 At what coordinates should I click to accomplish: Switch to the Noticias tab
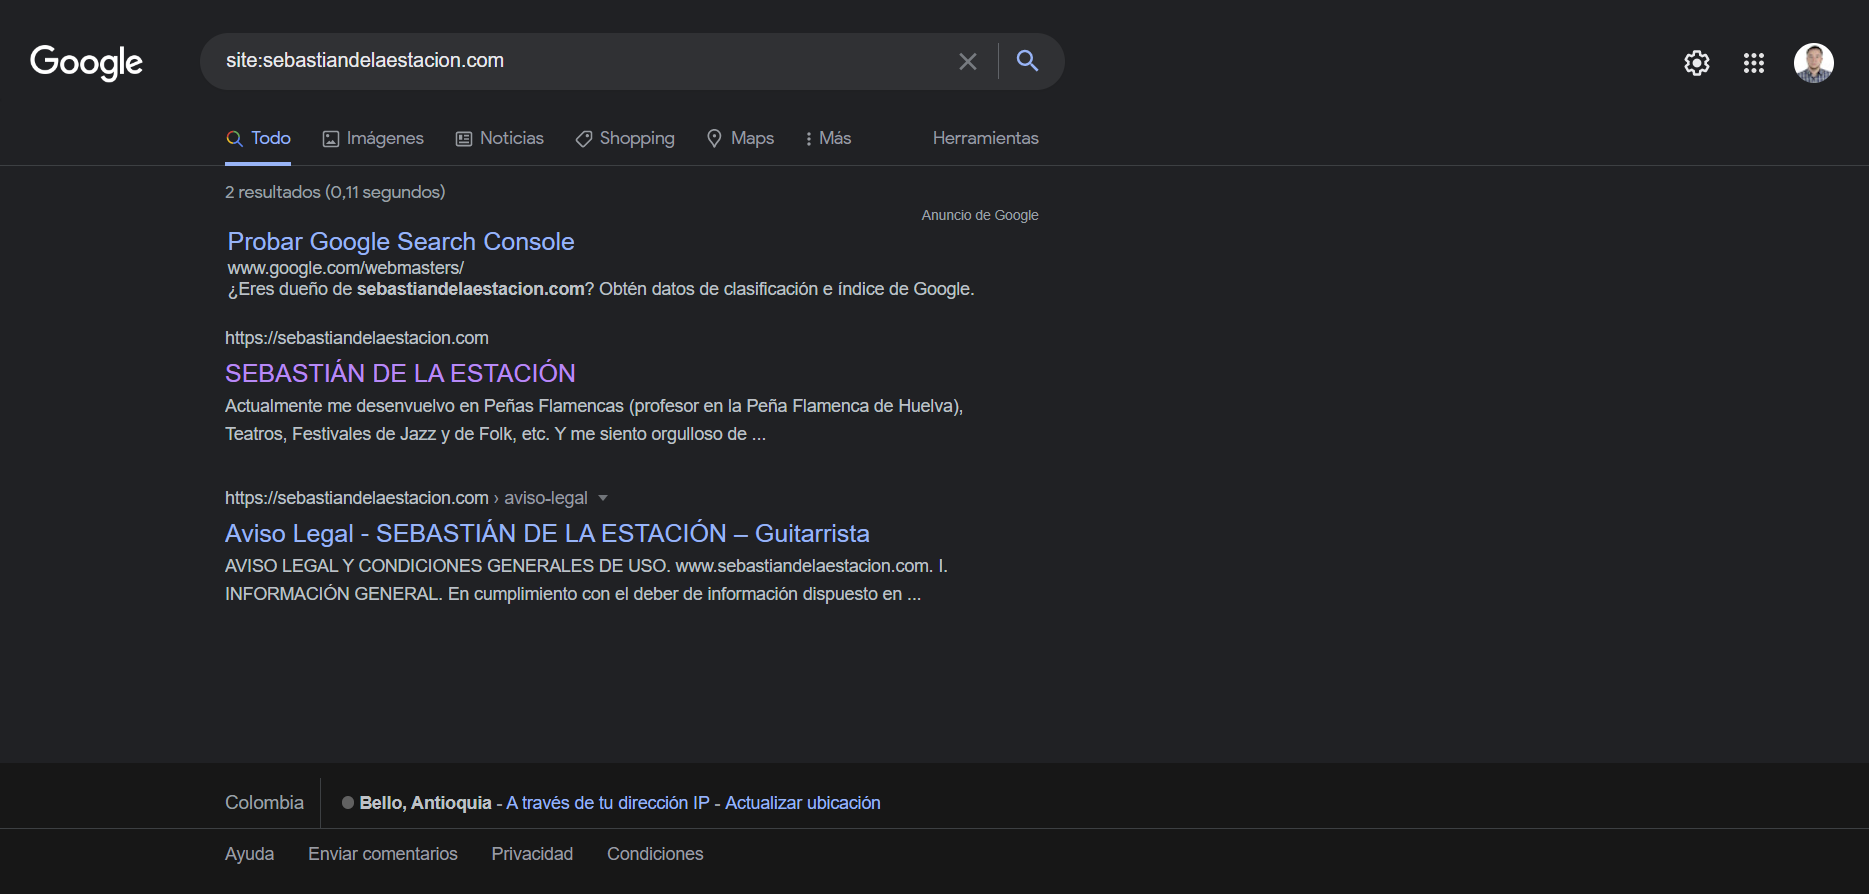(x=499, y=138)
